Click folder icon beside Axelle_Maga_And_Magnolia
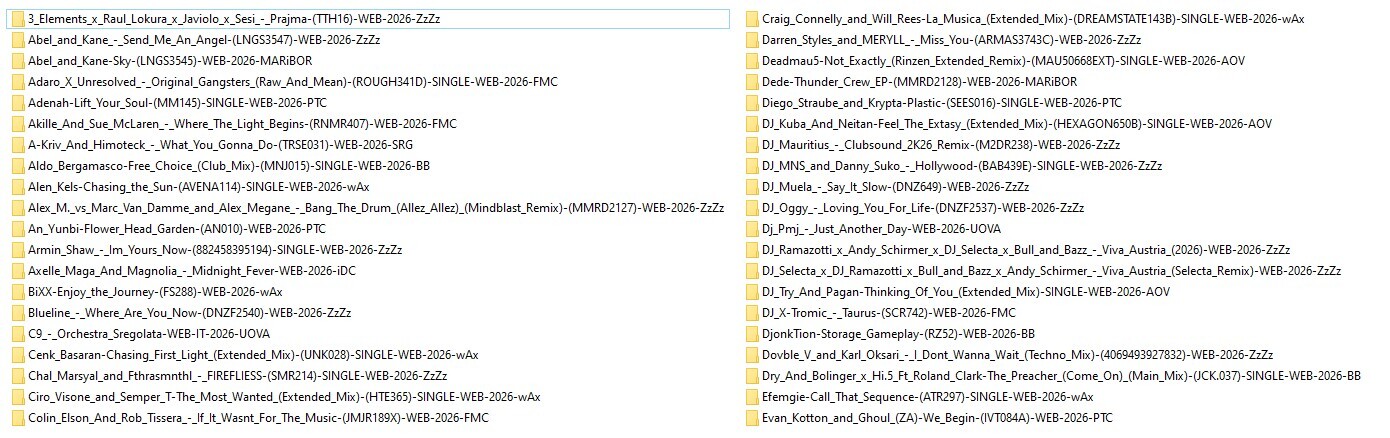This screenshot has height=438, width=1390. click(17, 271)
